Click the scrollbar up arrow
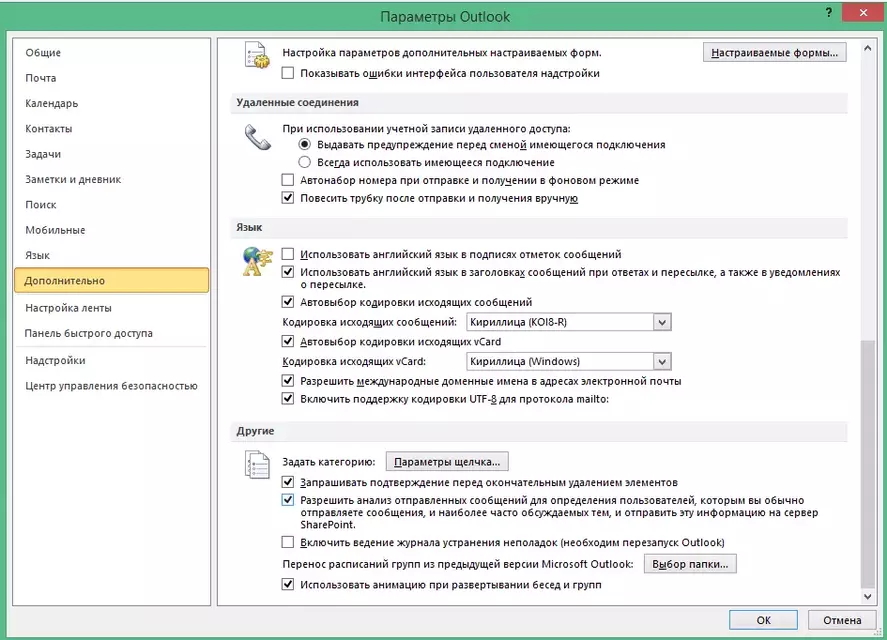Image resolution: width=887 pixels, height=640 pixels. (868, 49)
